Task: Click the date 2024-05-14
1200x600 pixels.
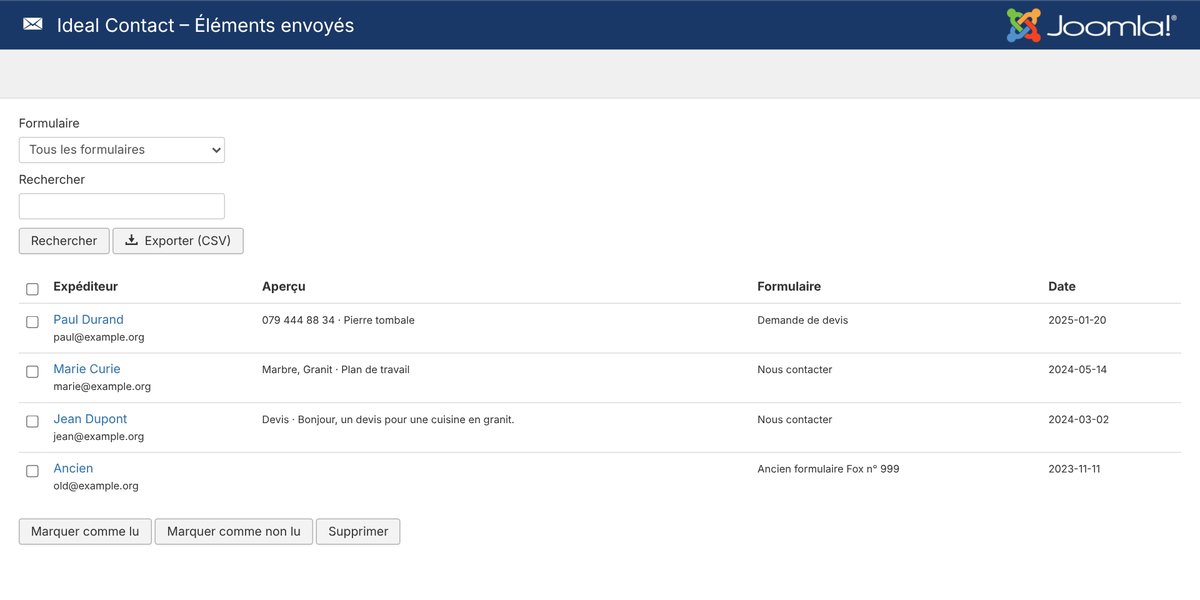Action: pos(1078,370)
